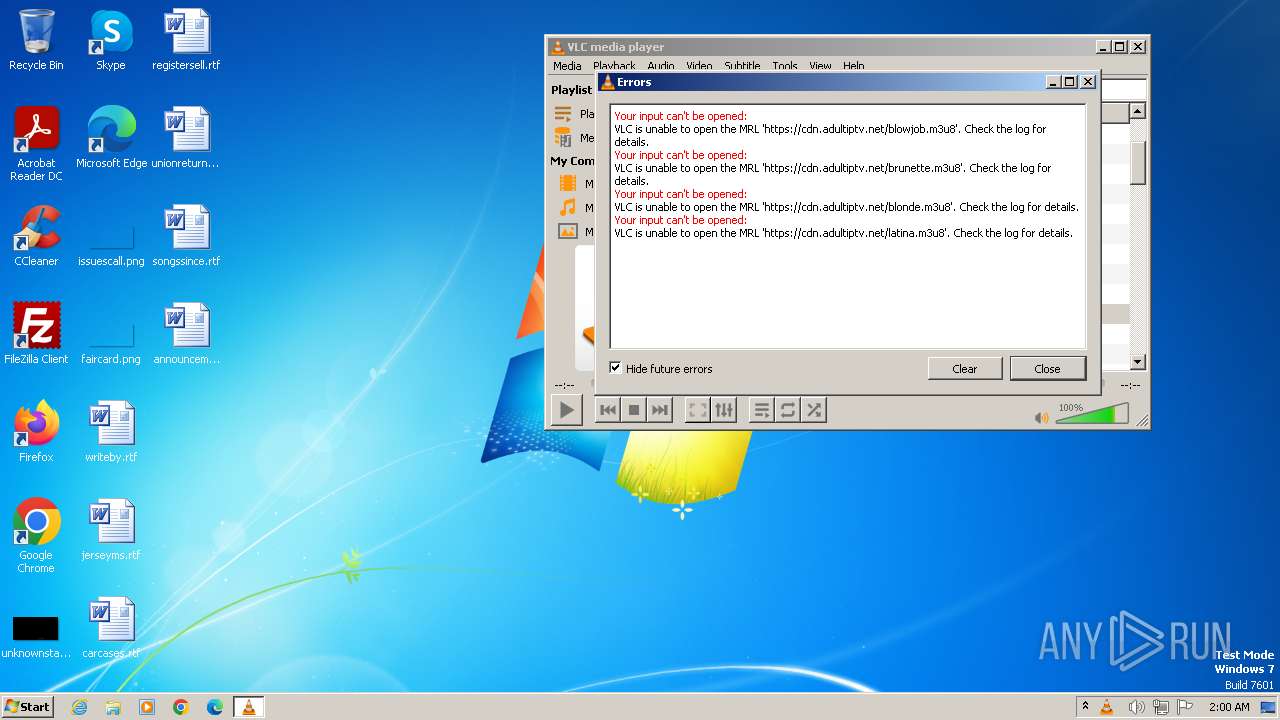
Task: Open VLC extended settings
Action: [x=724, y=409]
